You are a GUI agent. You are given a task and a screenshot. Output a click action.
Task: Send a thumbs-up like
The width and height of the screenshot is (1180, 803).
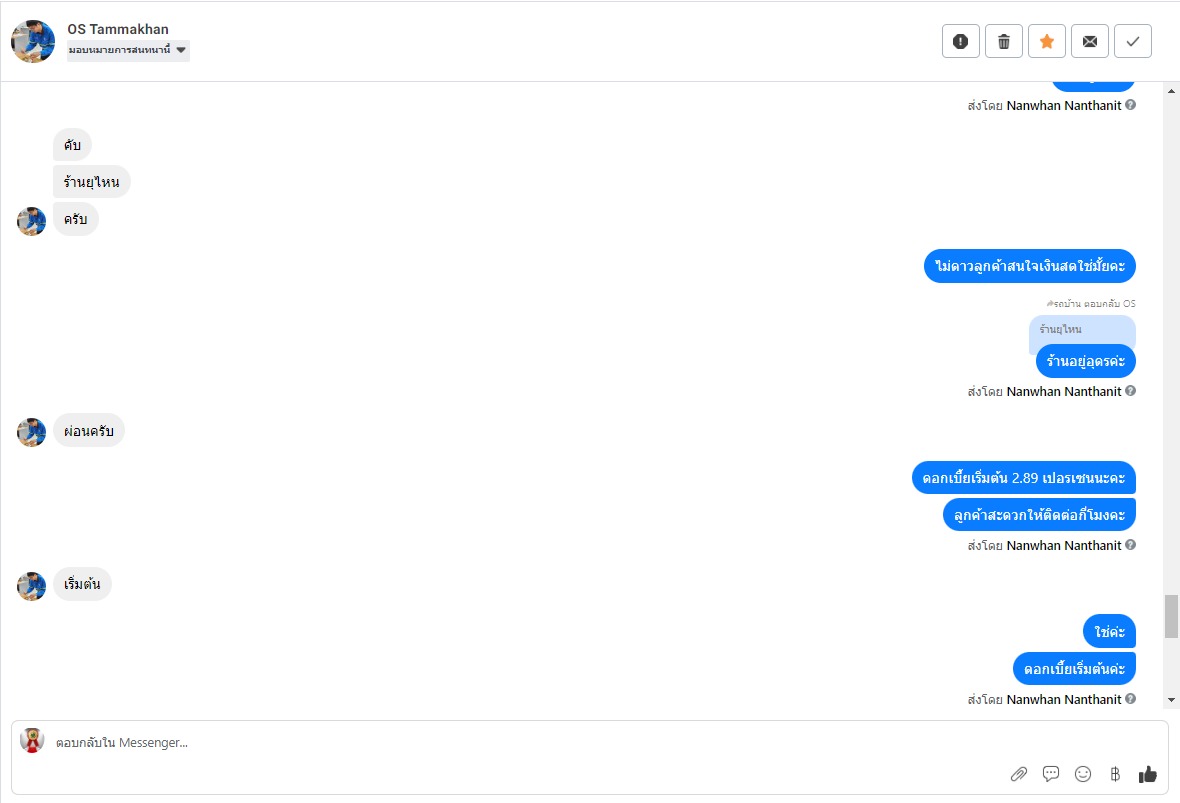[1147, 773]
